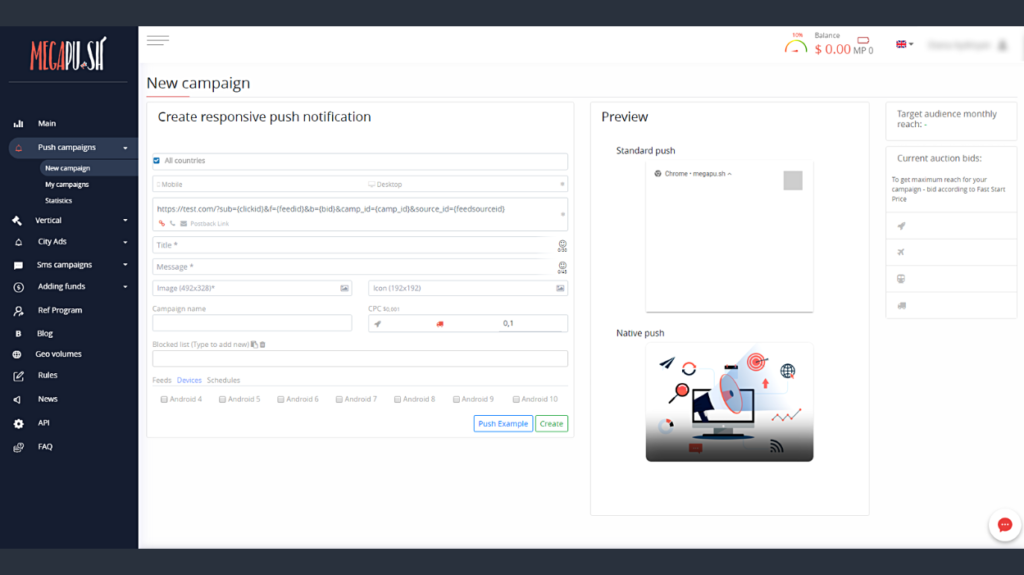Image resolution: width=1024 pixels, height=575 pixels.
Task: Click the picture icon in Image (492x328) field
Action: (x=345, y=288)
